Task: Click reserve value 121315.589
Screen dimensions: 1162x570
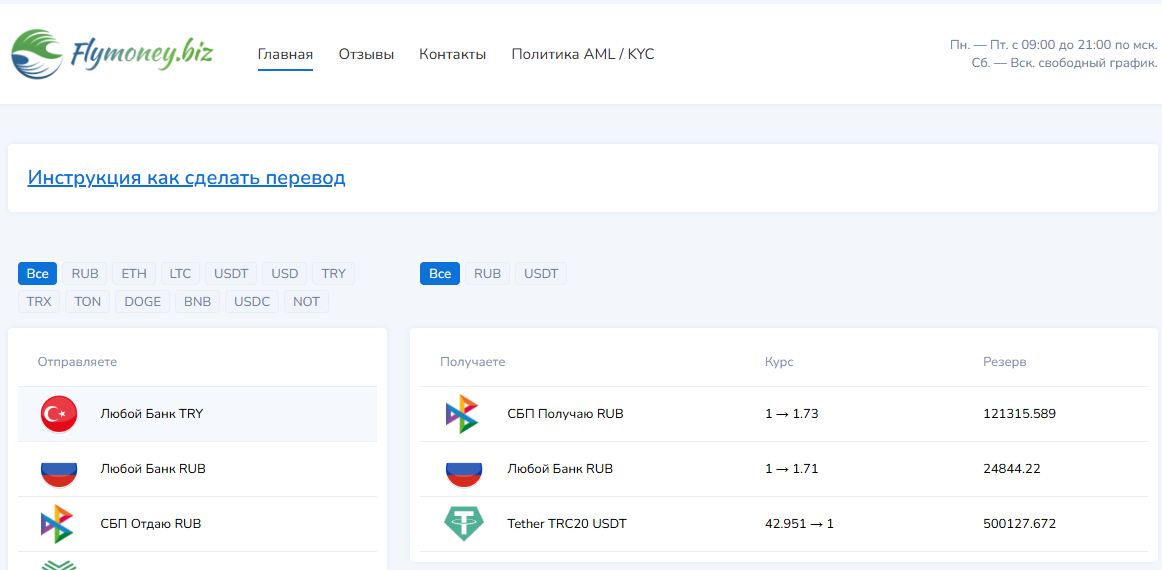Action: click(x=1020, y=414)
